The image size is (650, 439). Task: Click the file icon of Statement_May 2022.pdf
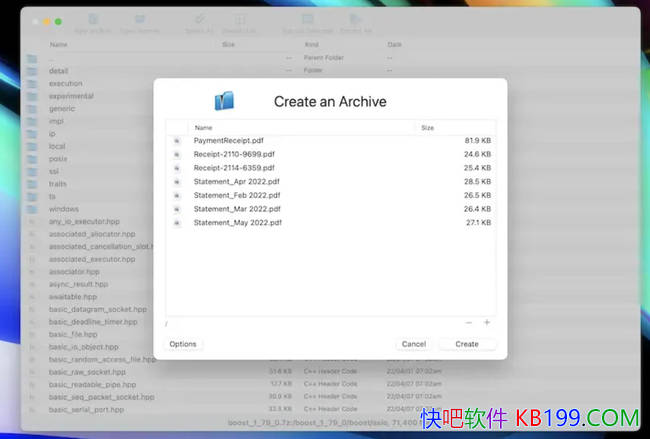click(177, 222)
